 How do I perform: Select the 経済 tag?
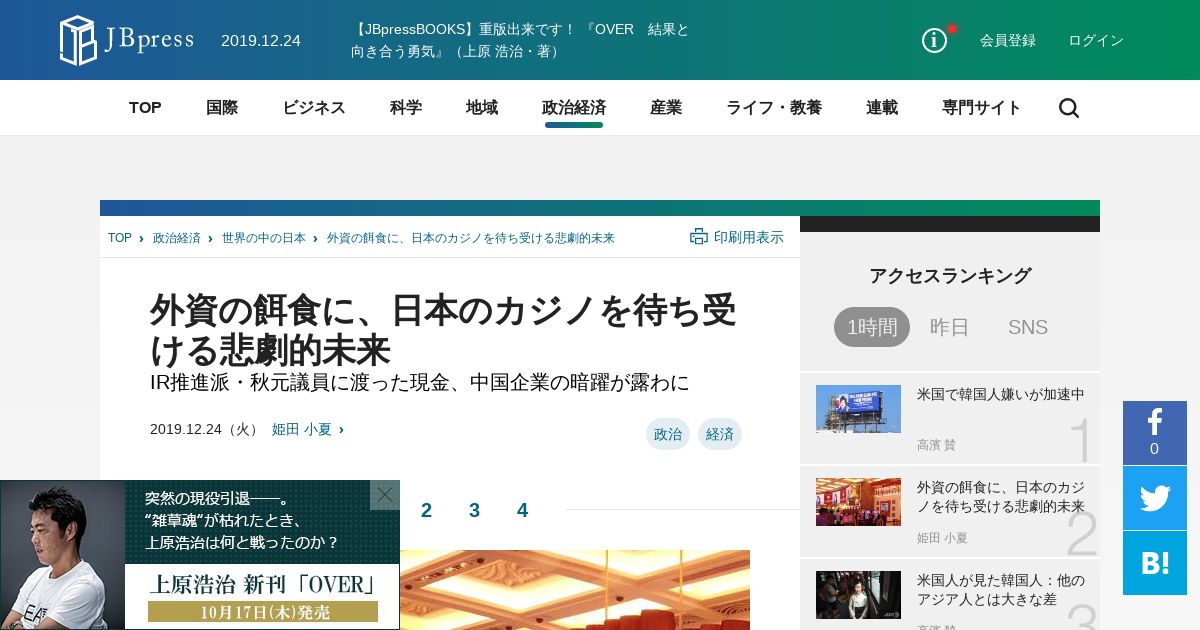click(720, 434)
